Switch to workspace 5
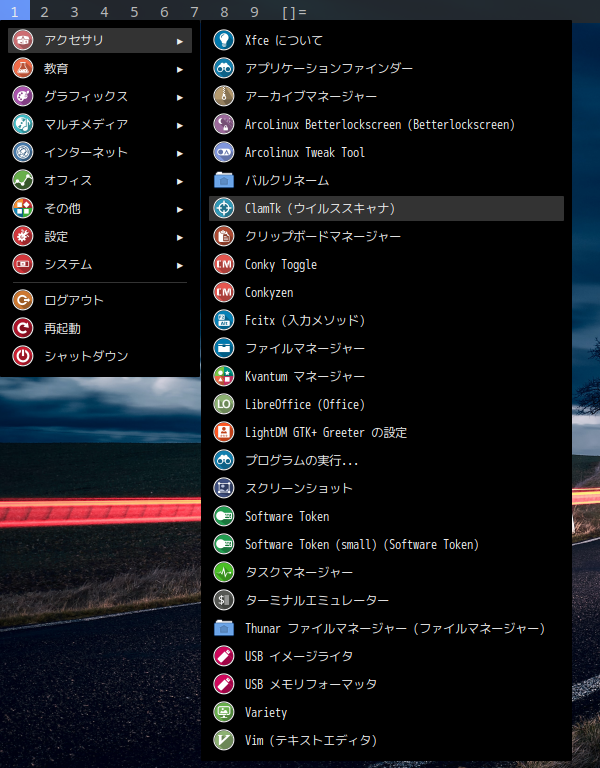600x768 pixels. pos(134,11)
